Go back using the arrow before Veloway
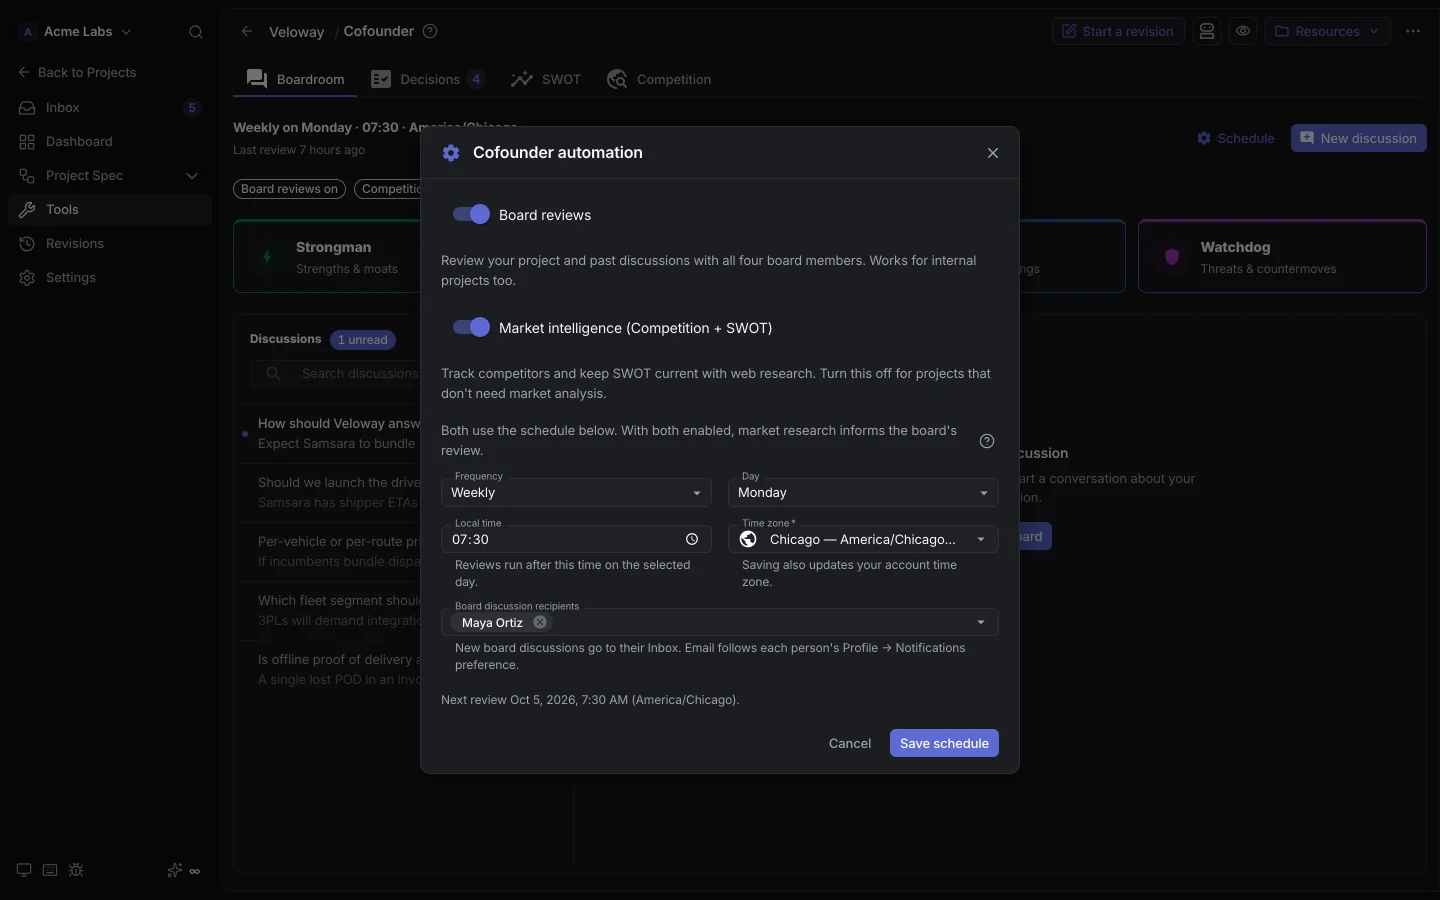The height and width of the screenshot is (900, 1440). pos(247,31)
